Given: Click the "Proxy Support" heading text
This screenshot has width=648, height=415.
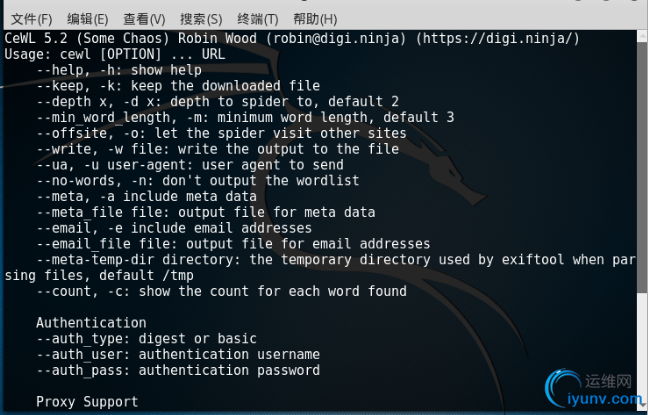Looking at the screenshot, I should [x=87, y=402].
